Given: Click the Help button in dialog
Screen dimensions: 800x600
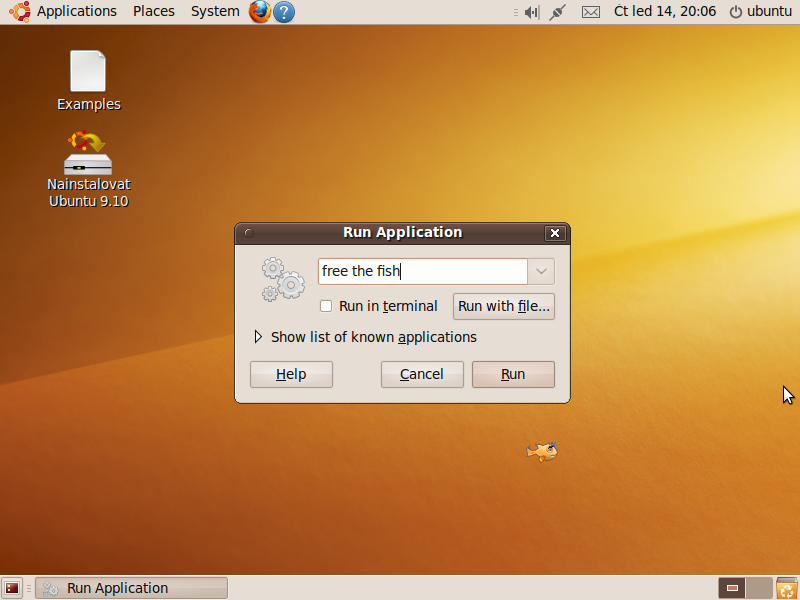Looking at the screenshot, I should point(291,374).
